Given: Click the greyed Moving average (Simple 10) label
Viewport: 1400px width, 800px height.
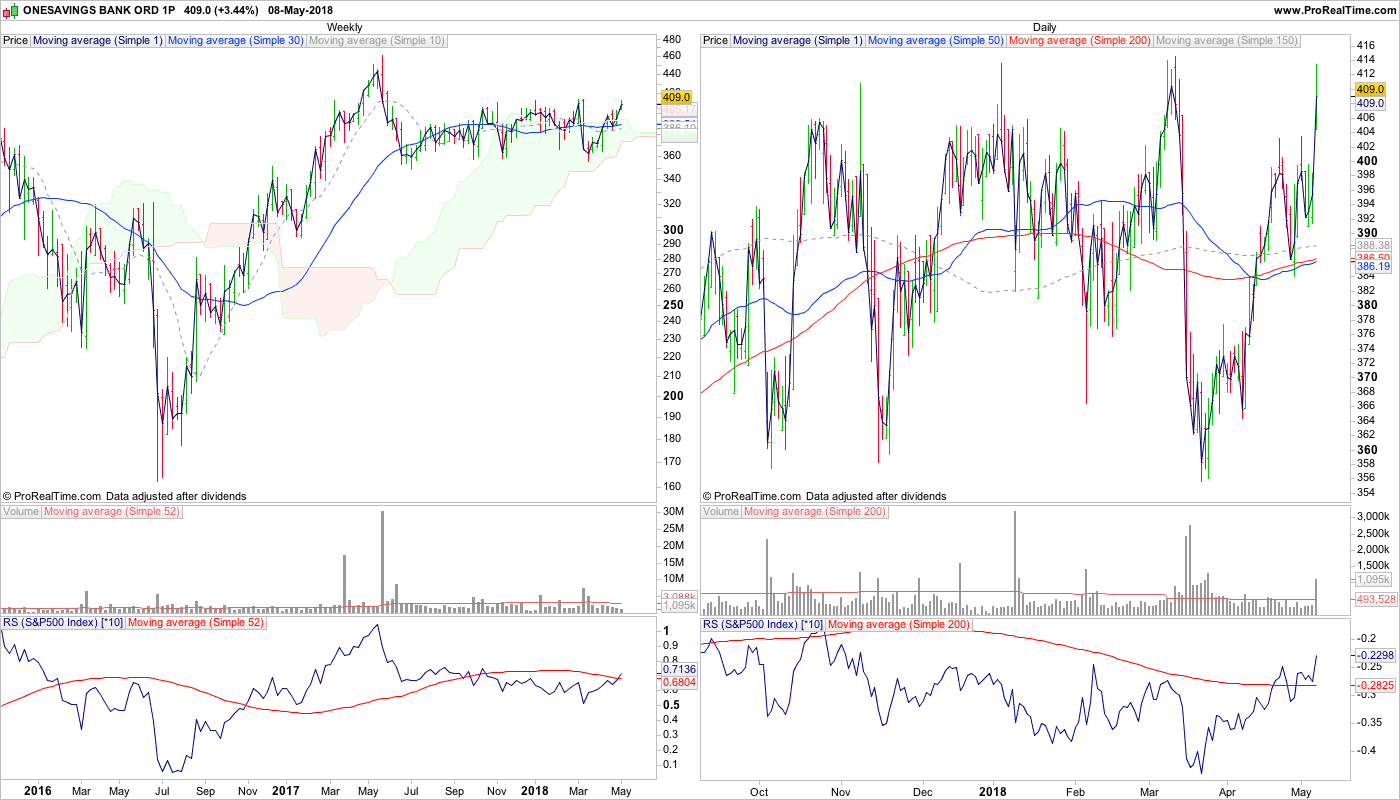Looking at the screenshot, I should [x=377, y=41].
